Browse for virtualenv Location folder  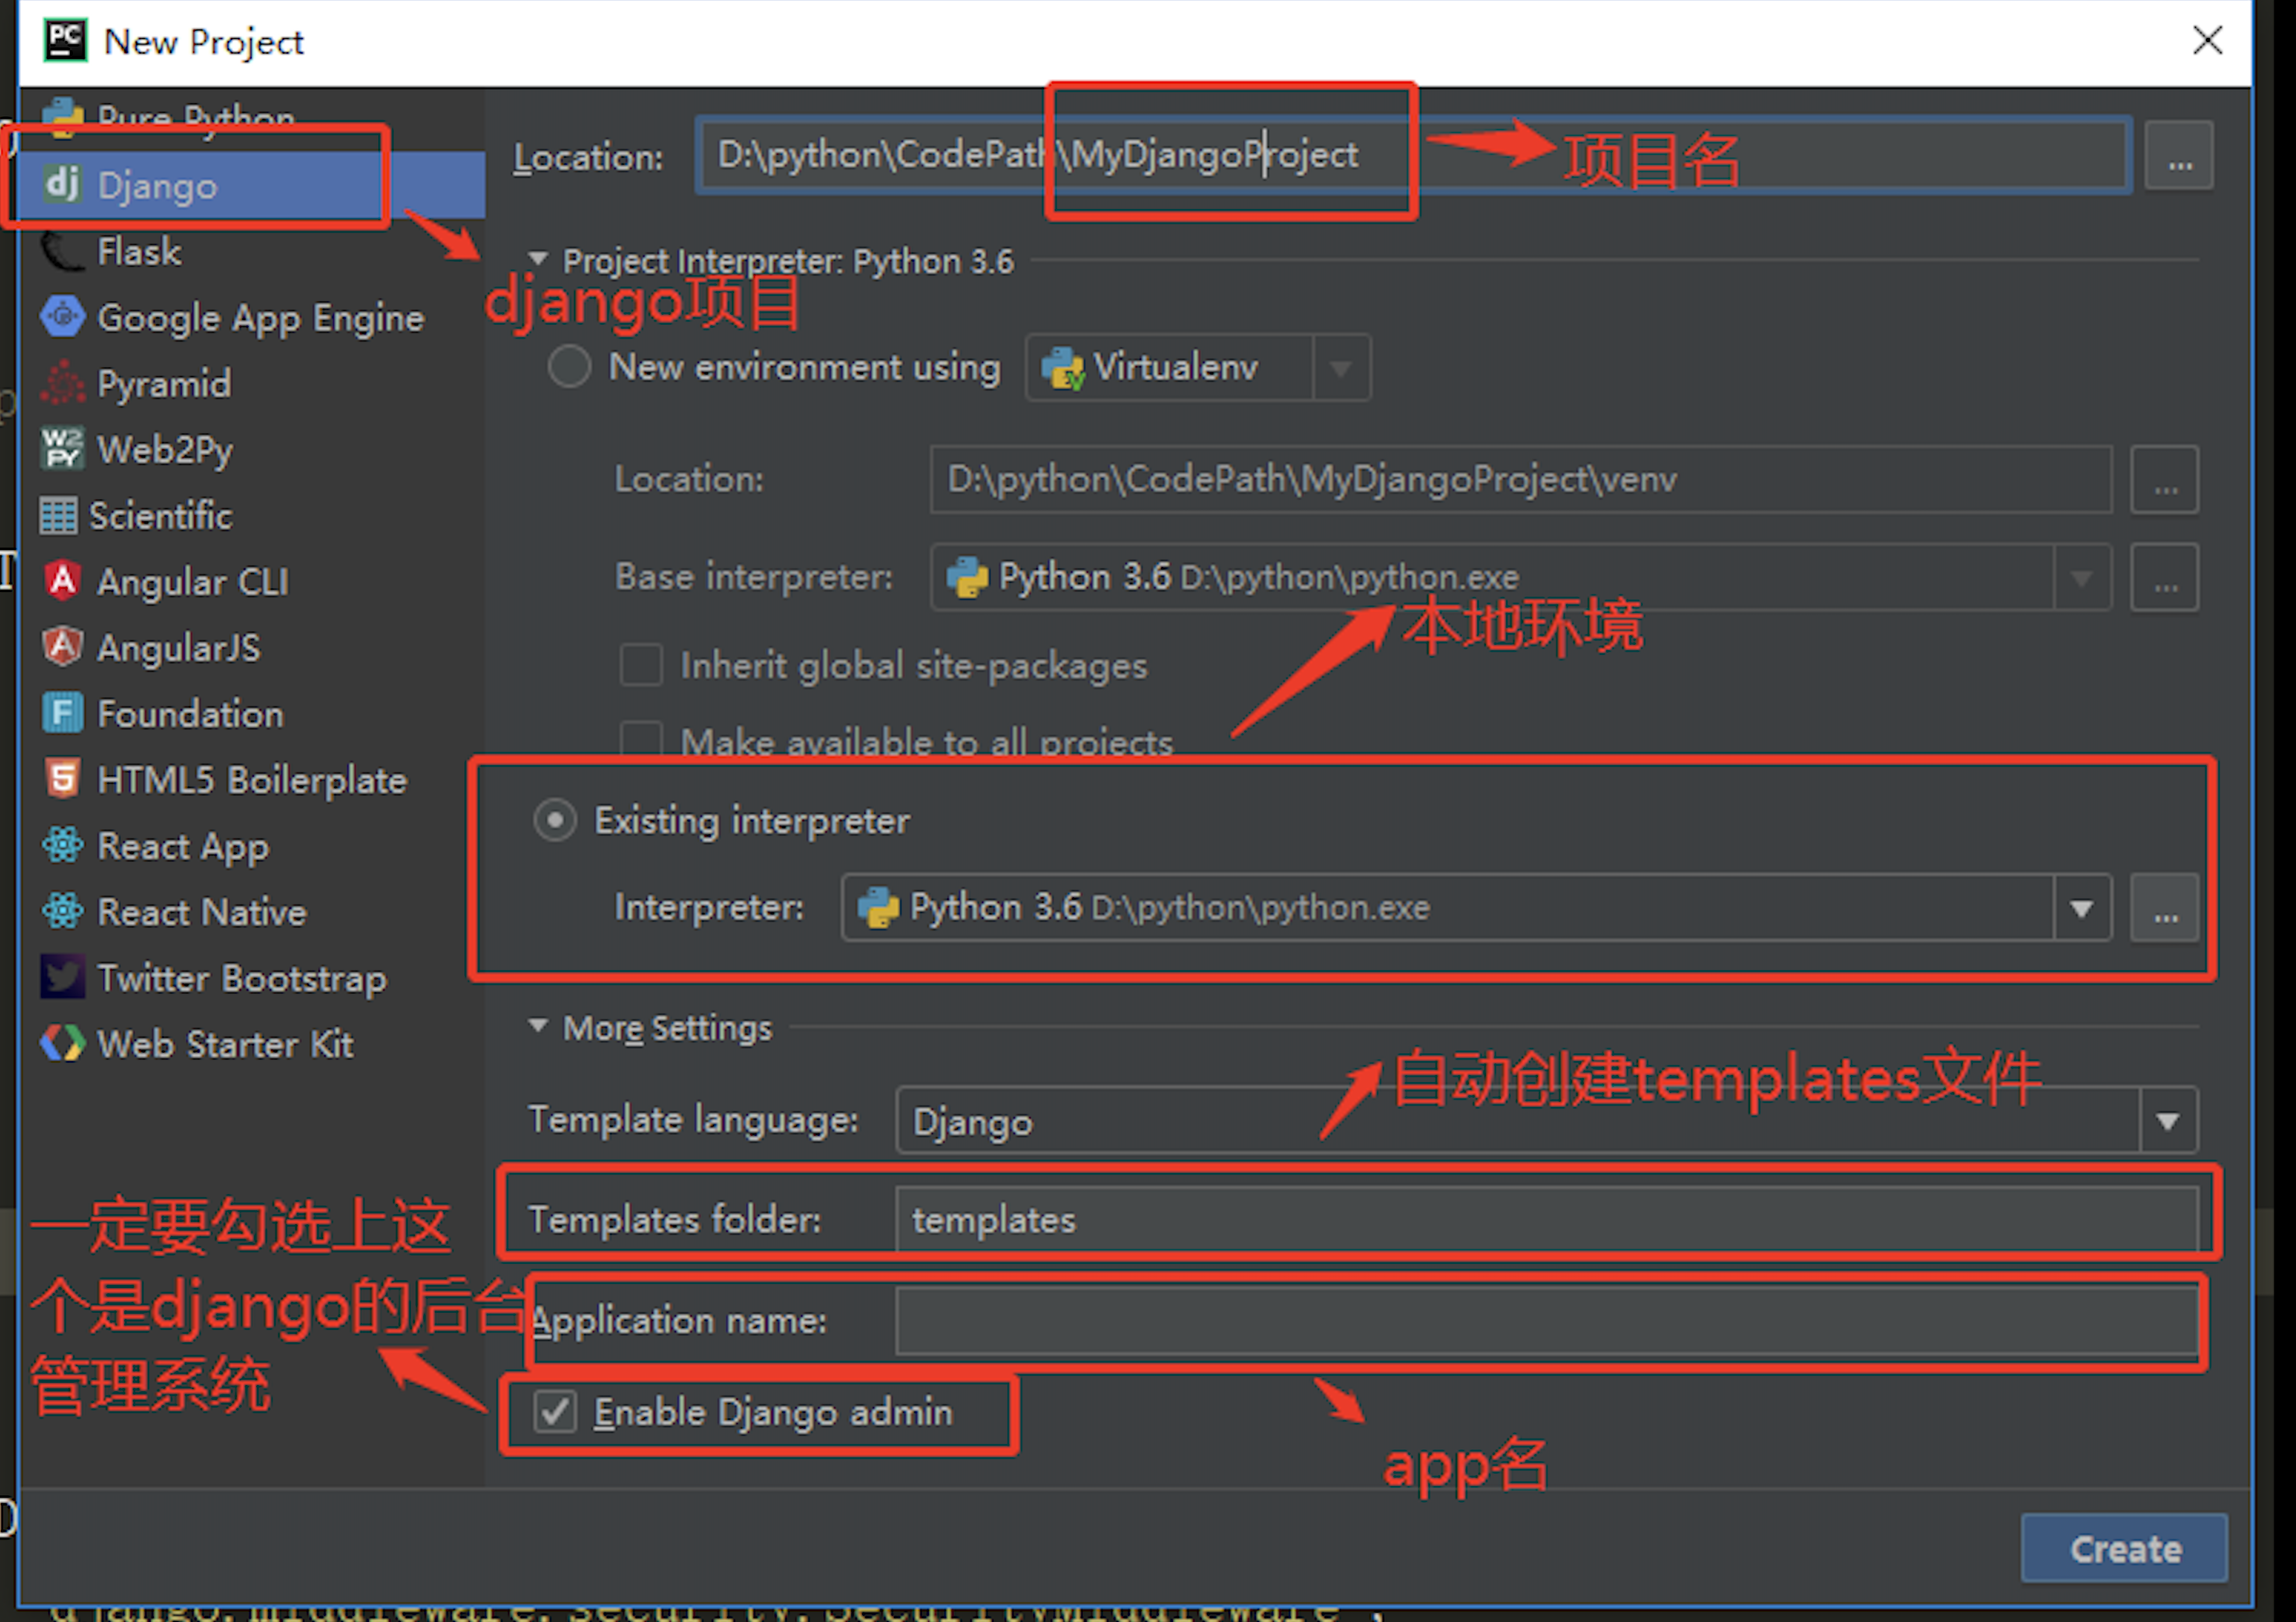click(2165, 480)
